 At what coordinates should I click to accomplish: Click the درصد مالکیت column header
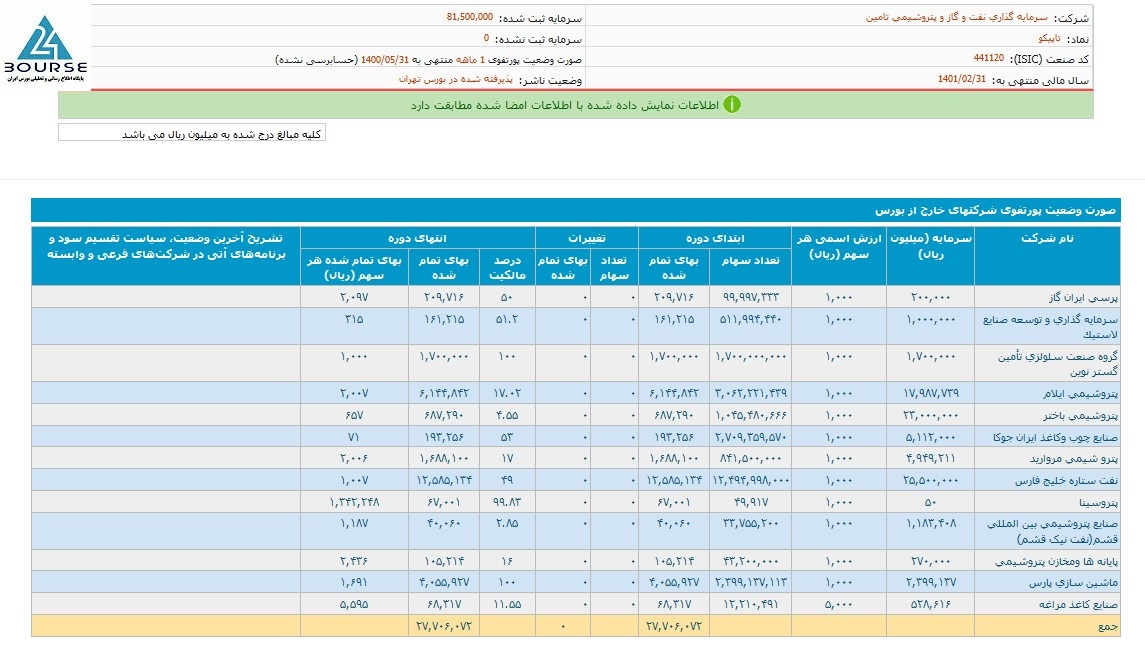click(507, 267)
